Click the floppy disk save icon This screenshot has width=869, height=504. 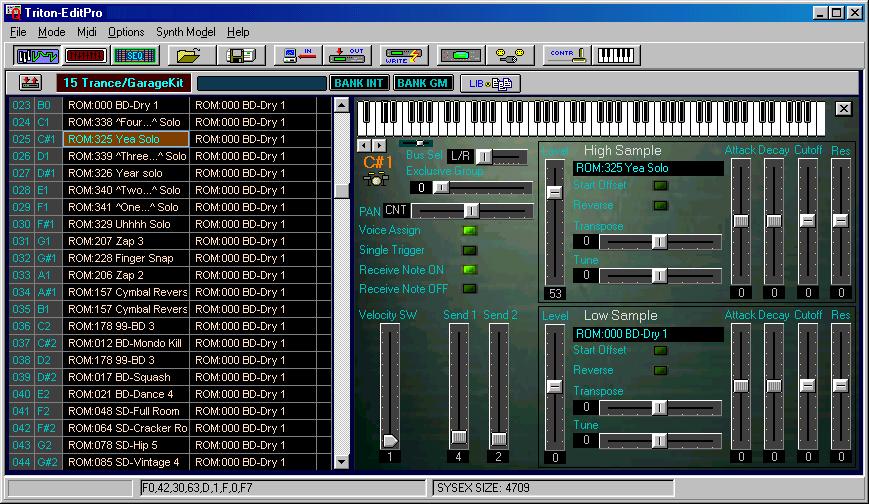[x=241, y=55]
